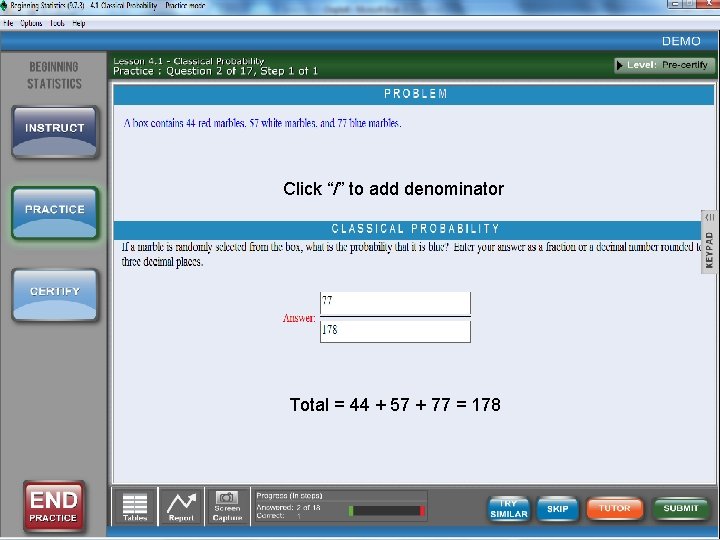Open the Tools menu
This screenshot has height=540, width=720.
point(57,23)
